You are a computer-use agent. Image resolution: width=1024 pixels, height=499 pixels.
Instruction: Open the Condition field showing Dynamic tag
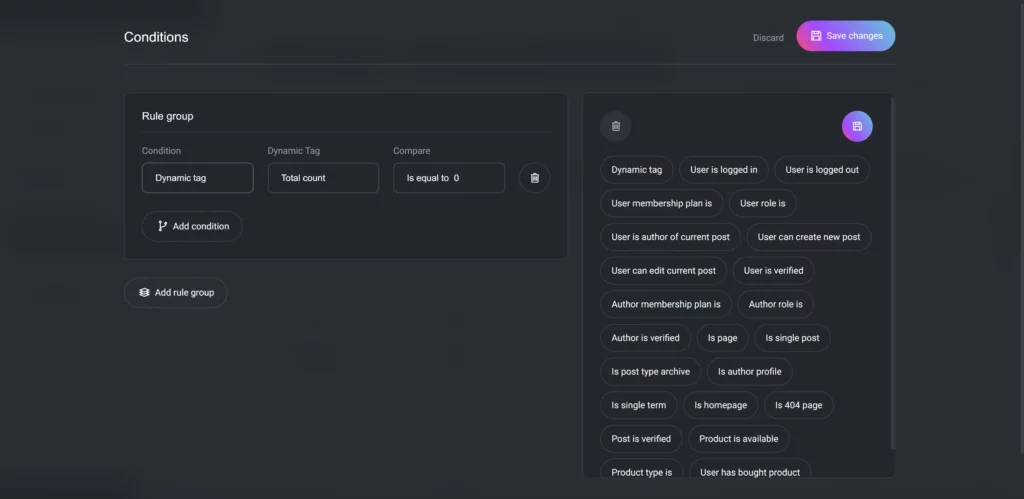197,178
